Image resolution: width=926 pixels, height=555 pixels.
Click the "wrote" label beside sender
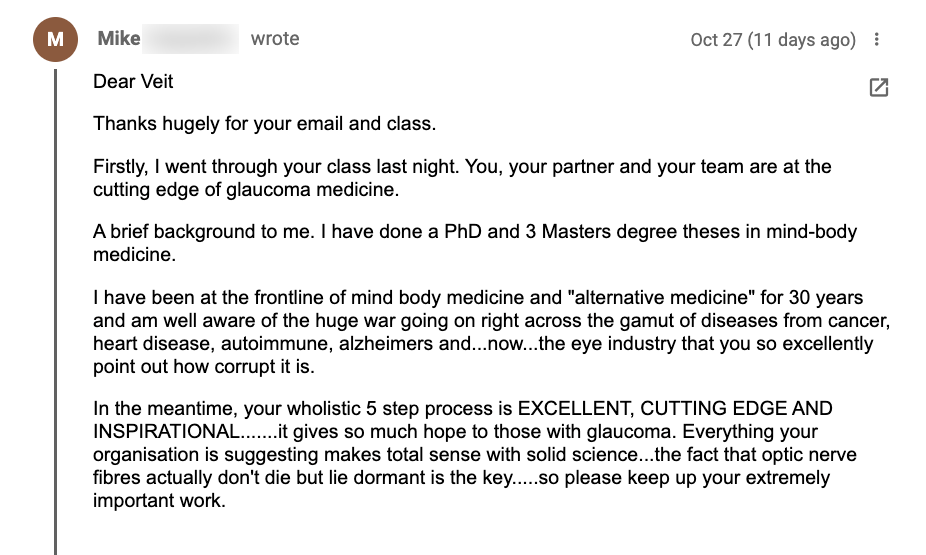[x=275, y=39]
